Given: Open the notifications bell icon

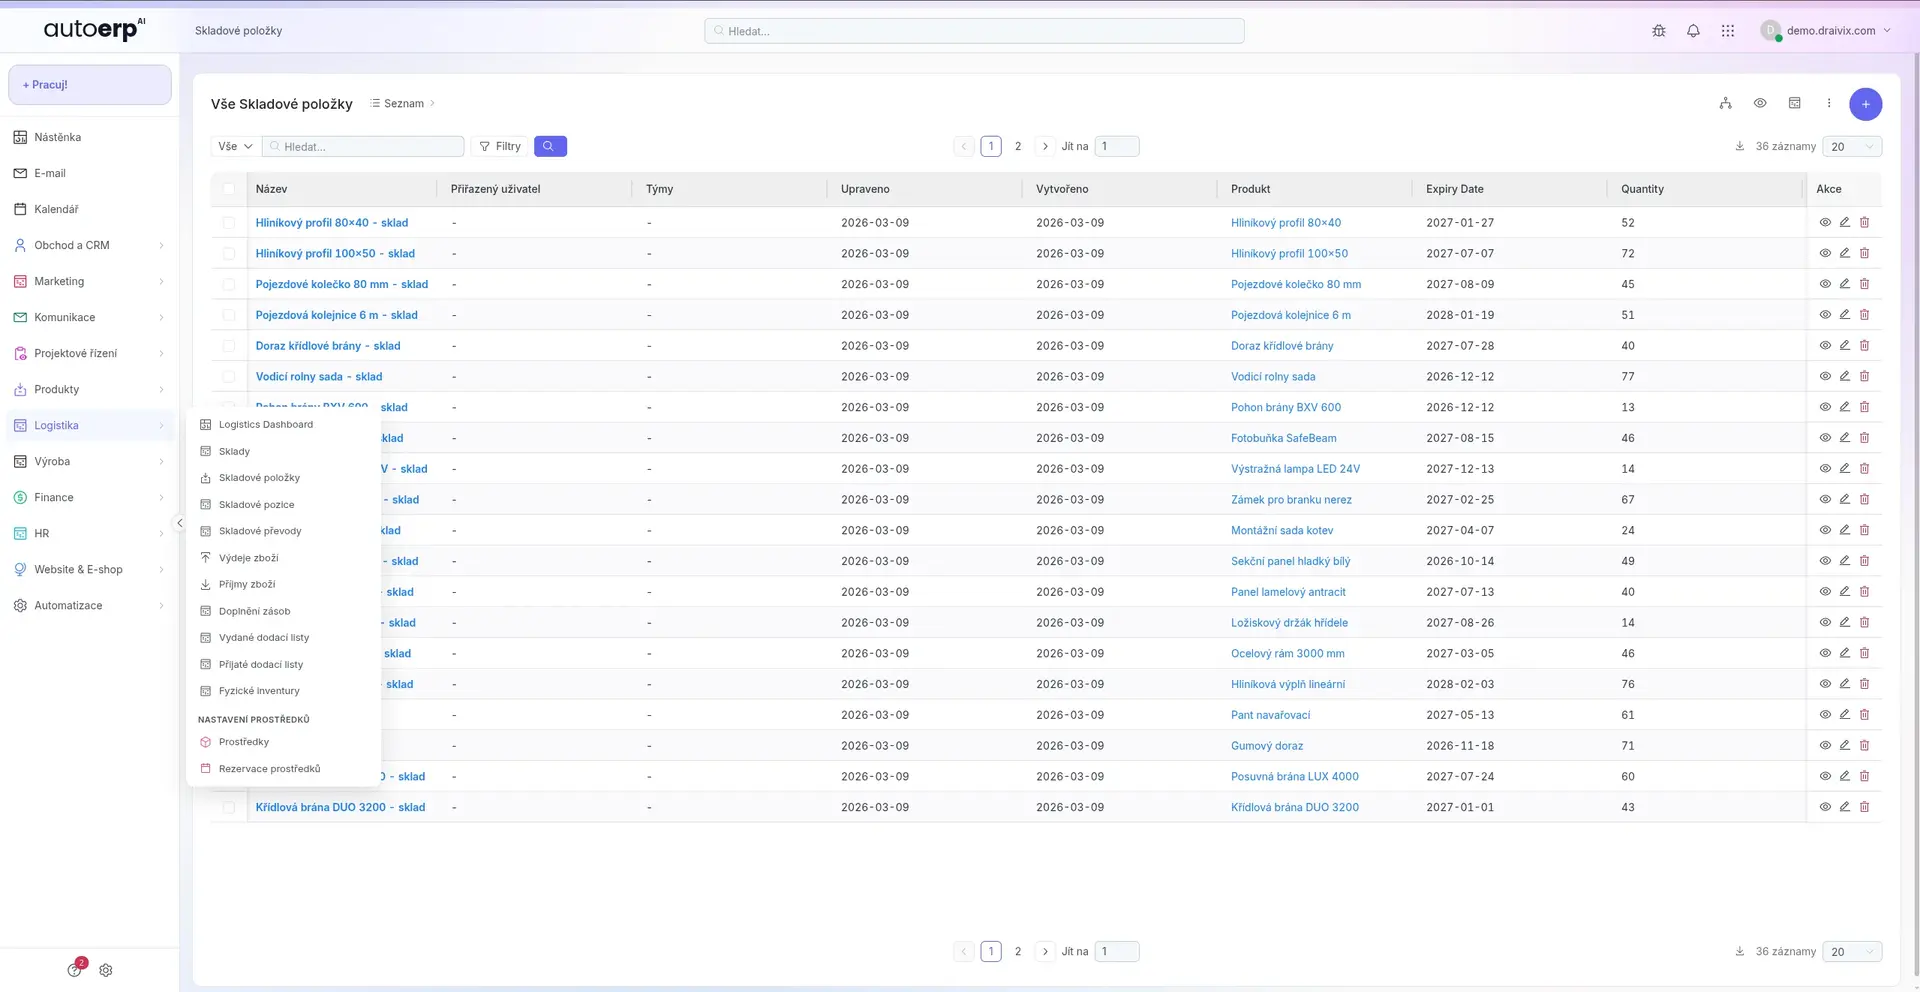Looking at the screenshot, I should [x=1693, y=31].
